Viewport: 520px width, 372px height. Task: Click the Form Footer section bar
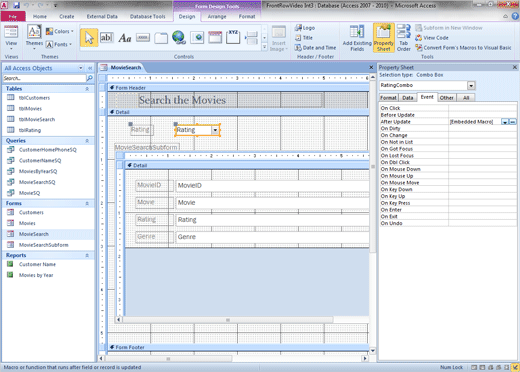click(x=238, y=347)
